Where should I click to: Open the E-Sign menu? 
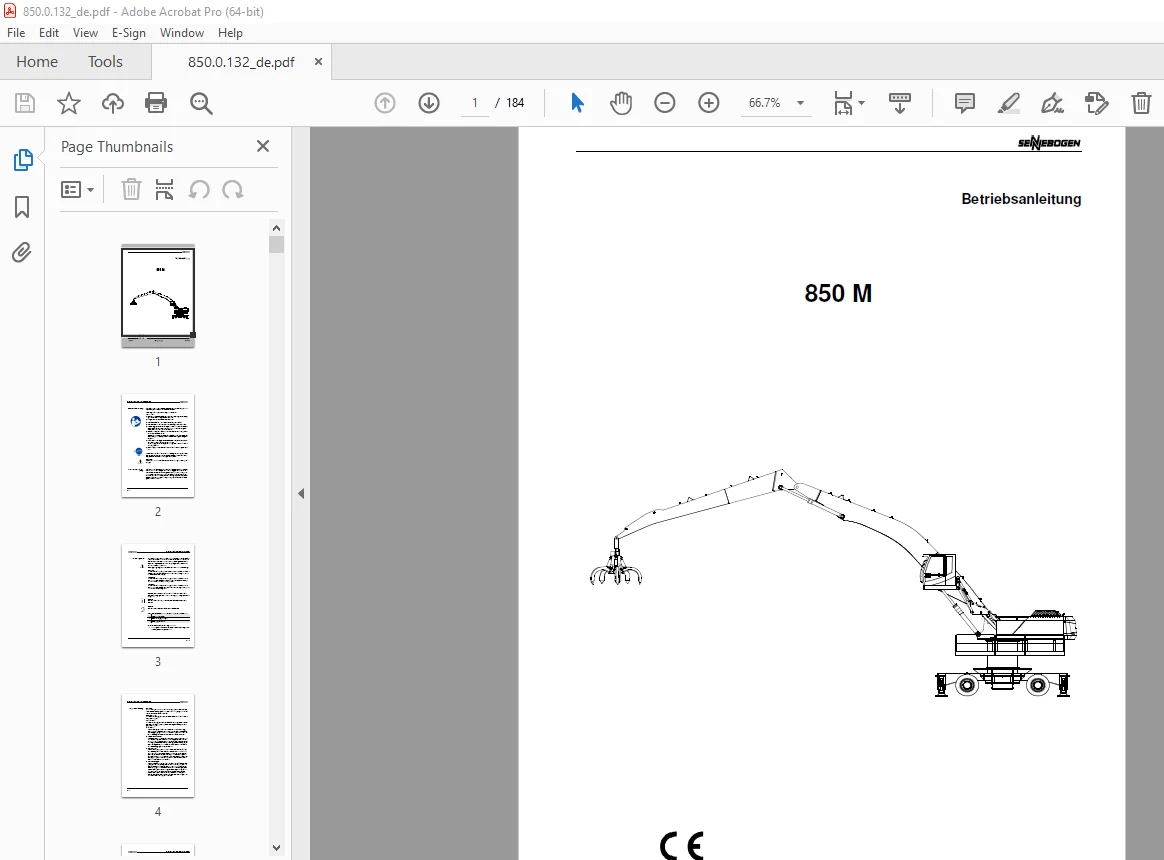click(x=128, y=33)
